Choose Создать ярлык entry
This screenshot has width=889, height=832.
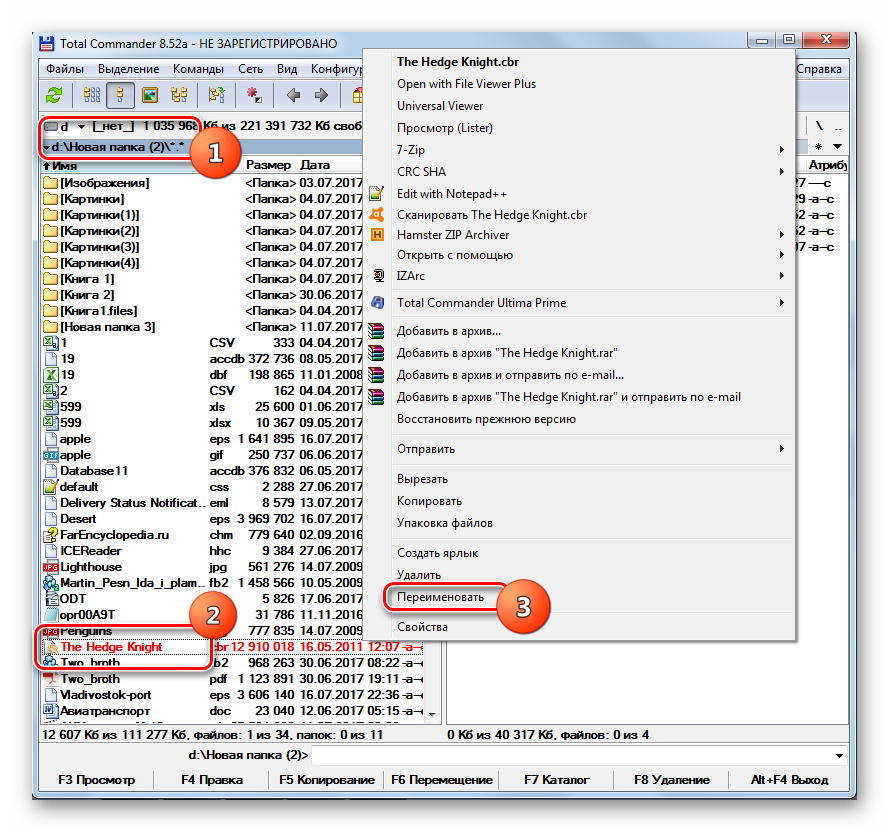coord(437,554)
